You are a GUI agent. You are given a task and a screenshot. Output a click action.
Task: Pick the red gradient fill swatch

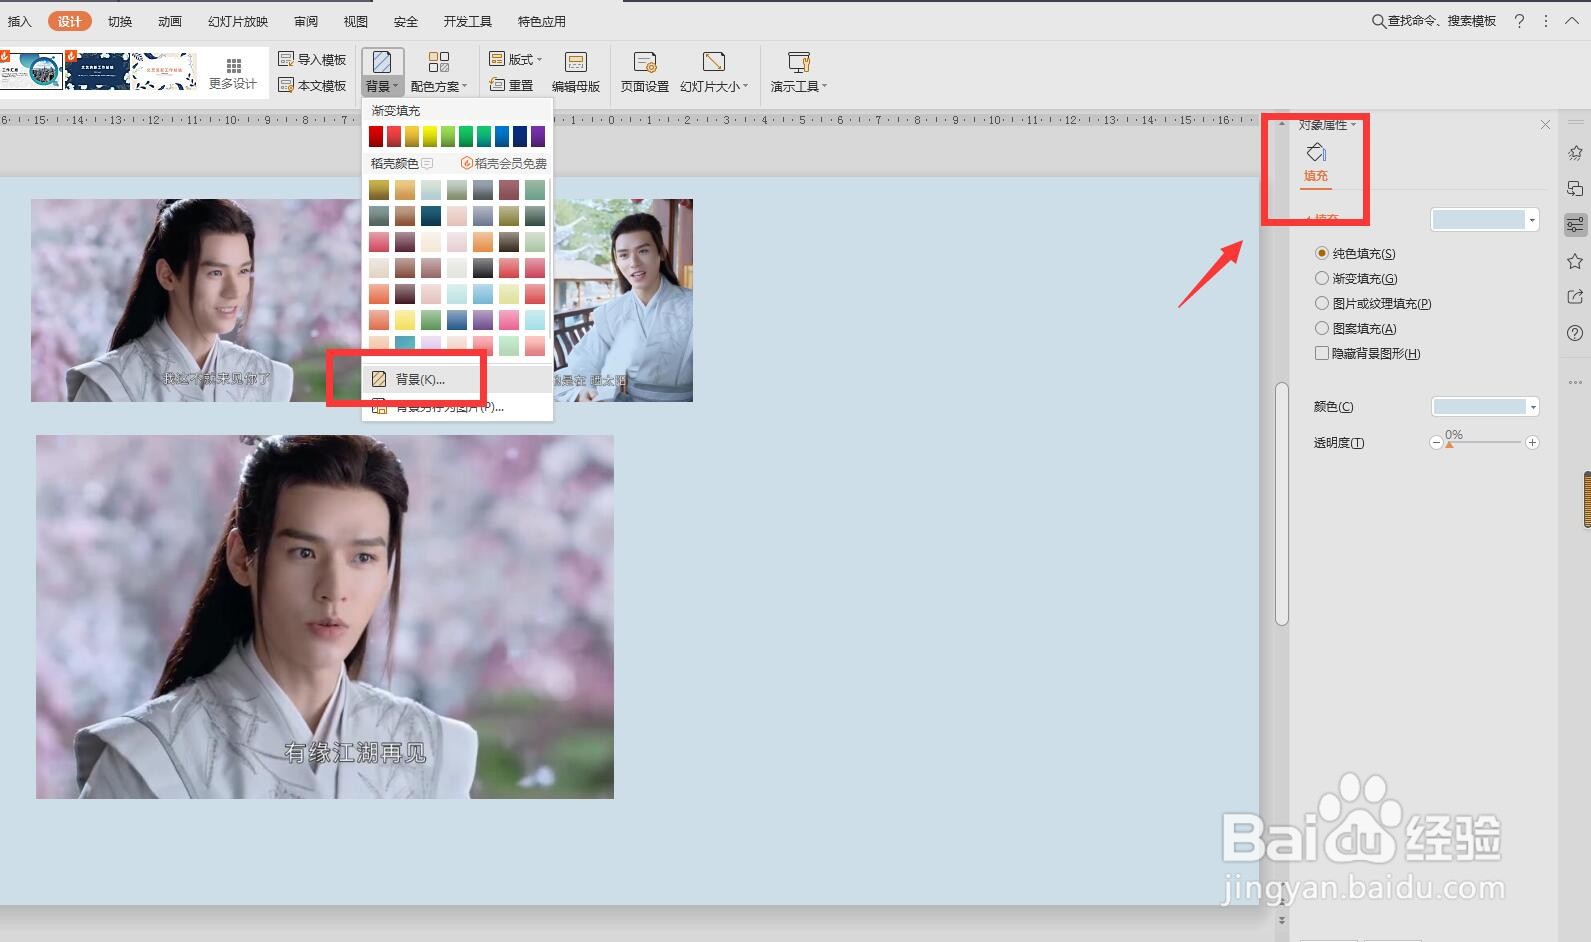point(376,136)
